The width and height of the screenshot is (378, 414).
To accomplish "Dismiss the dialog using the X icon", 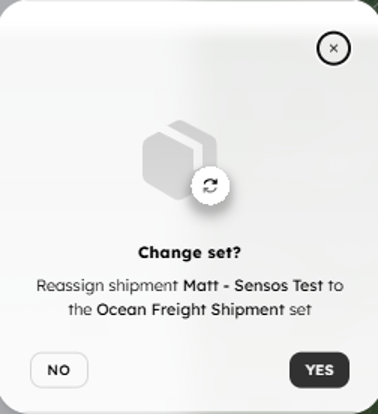I will 333,48.
